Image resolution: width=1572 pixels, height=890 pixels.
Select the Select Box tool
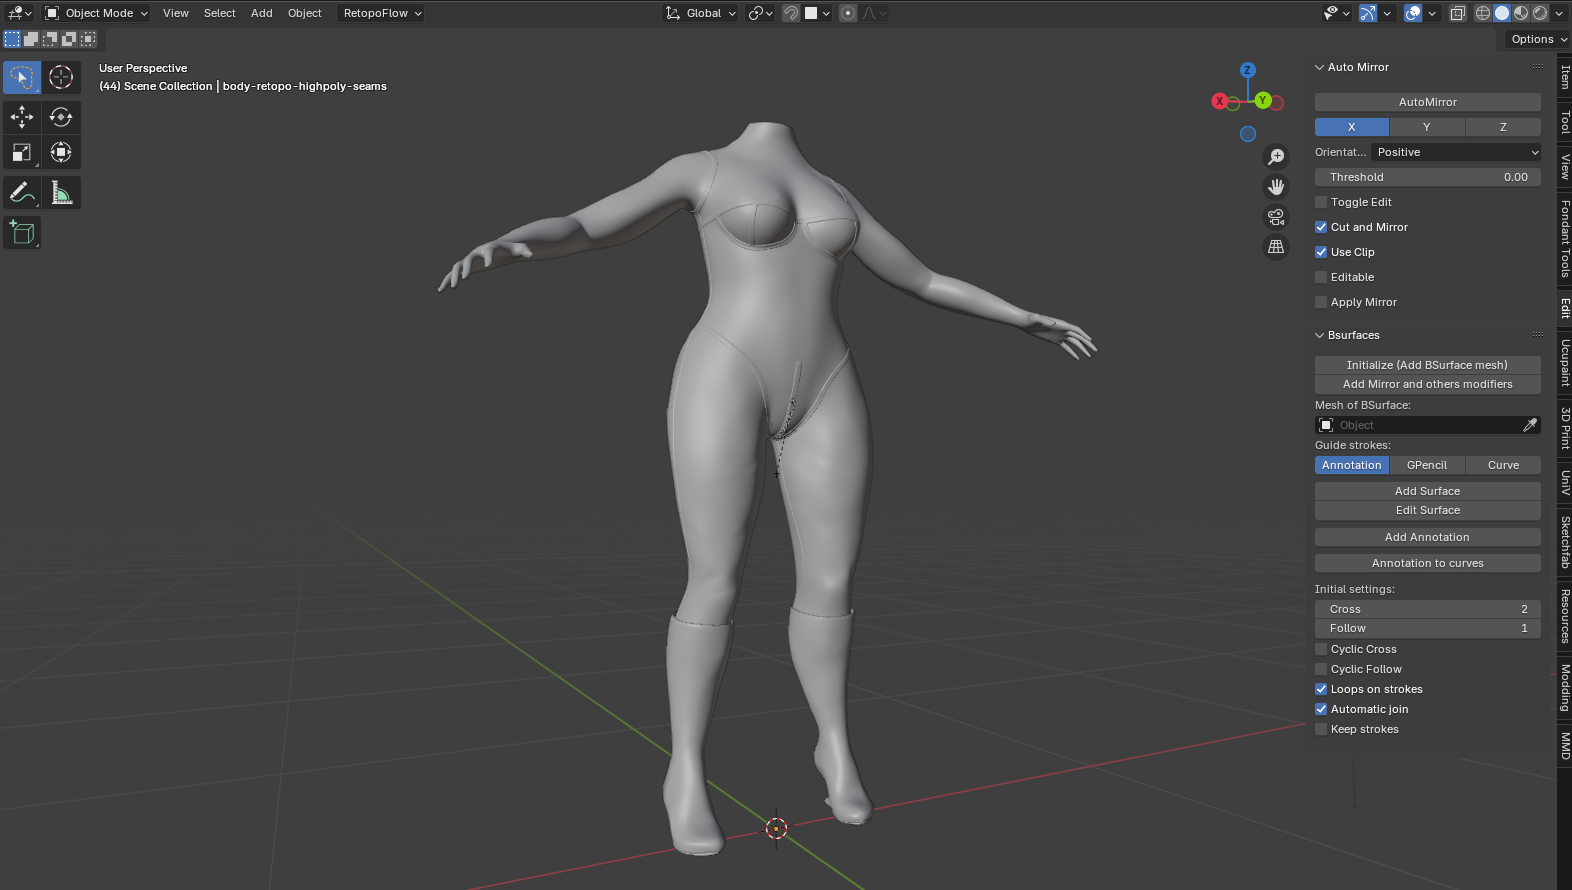(22, 77)
